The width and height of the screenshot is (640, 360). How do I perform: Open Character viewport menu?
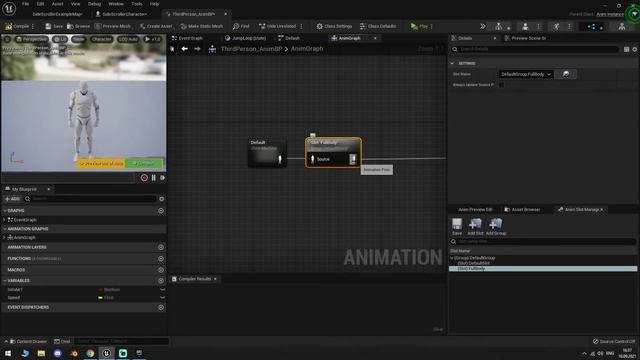(101, 39)
